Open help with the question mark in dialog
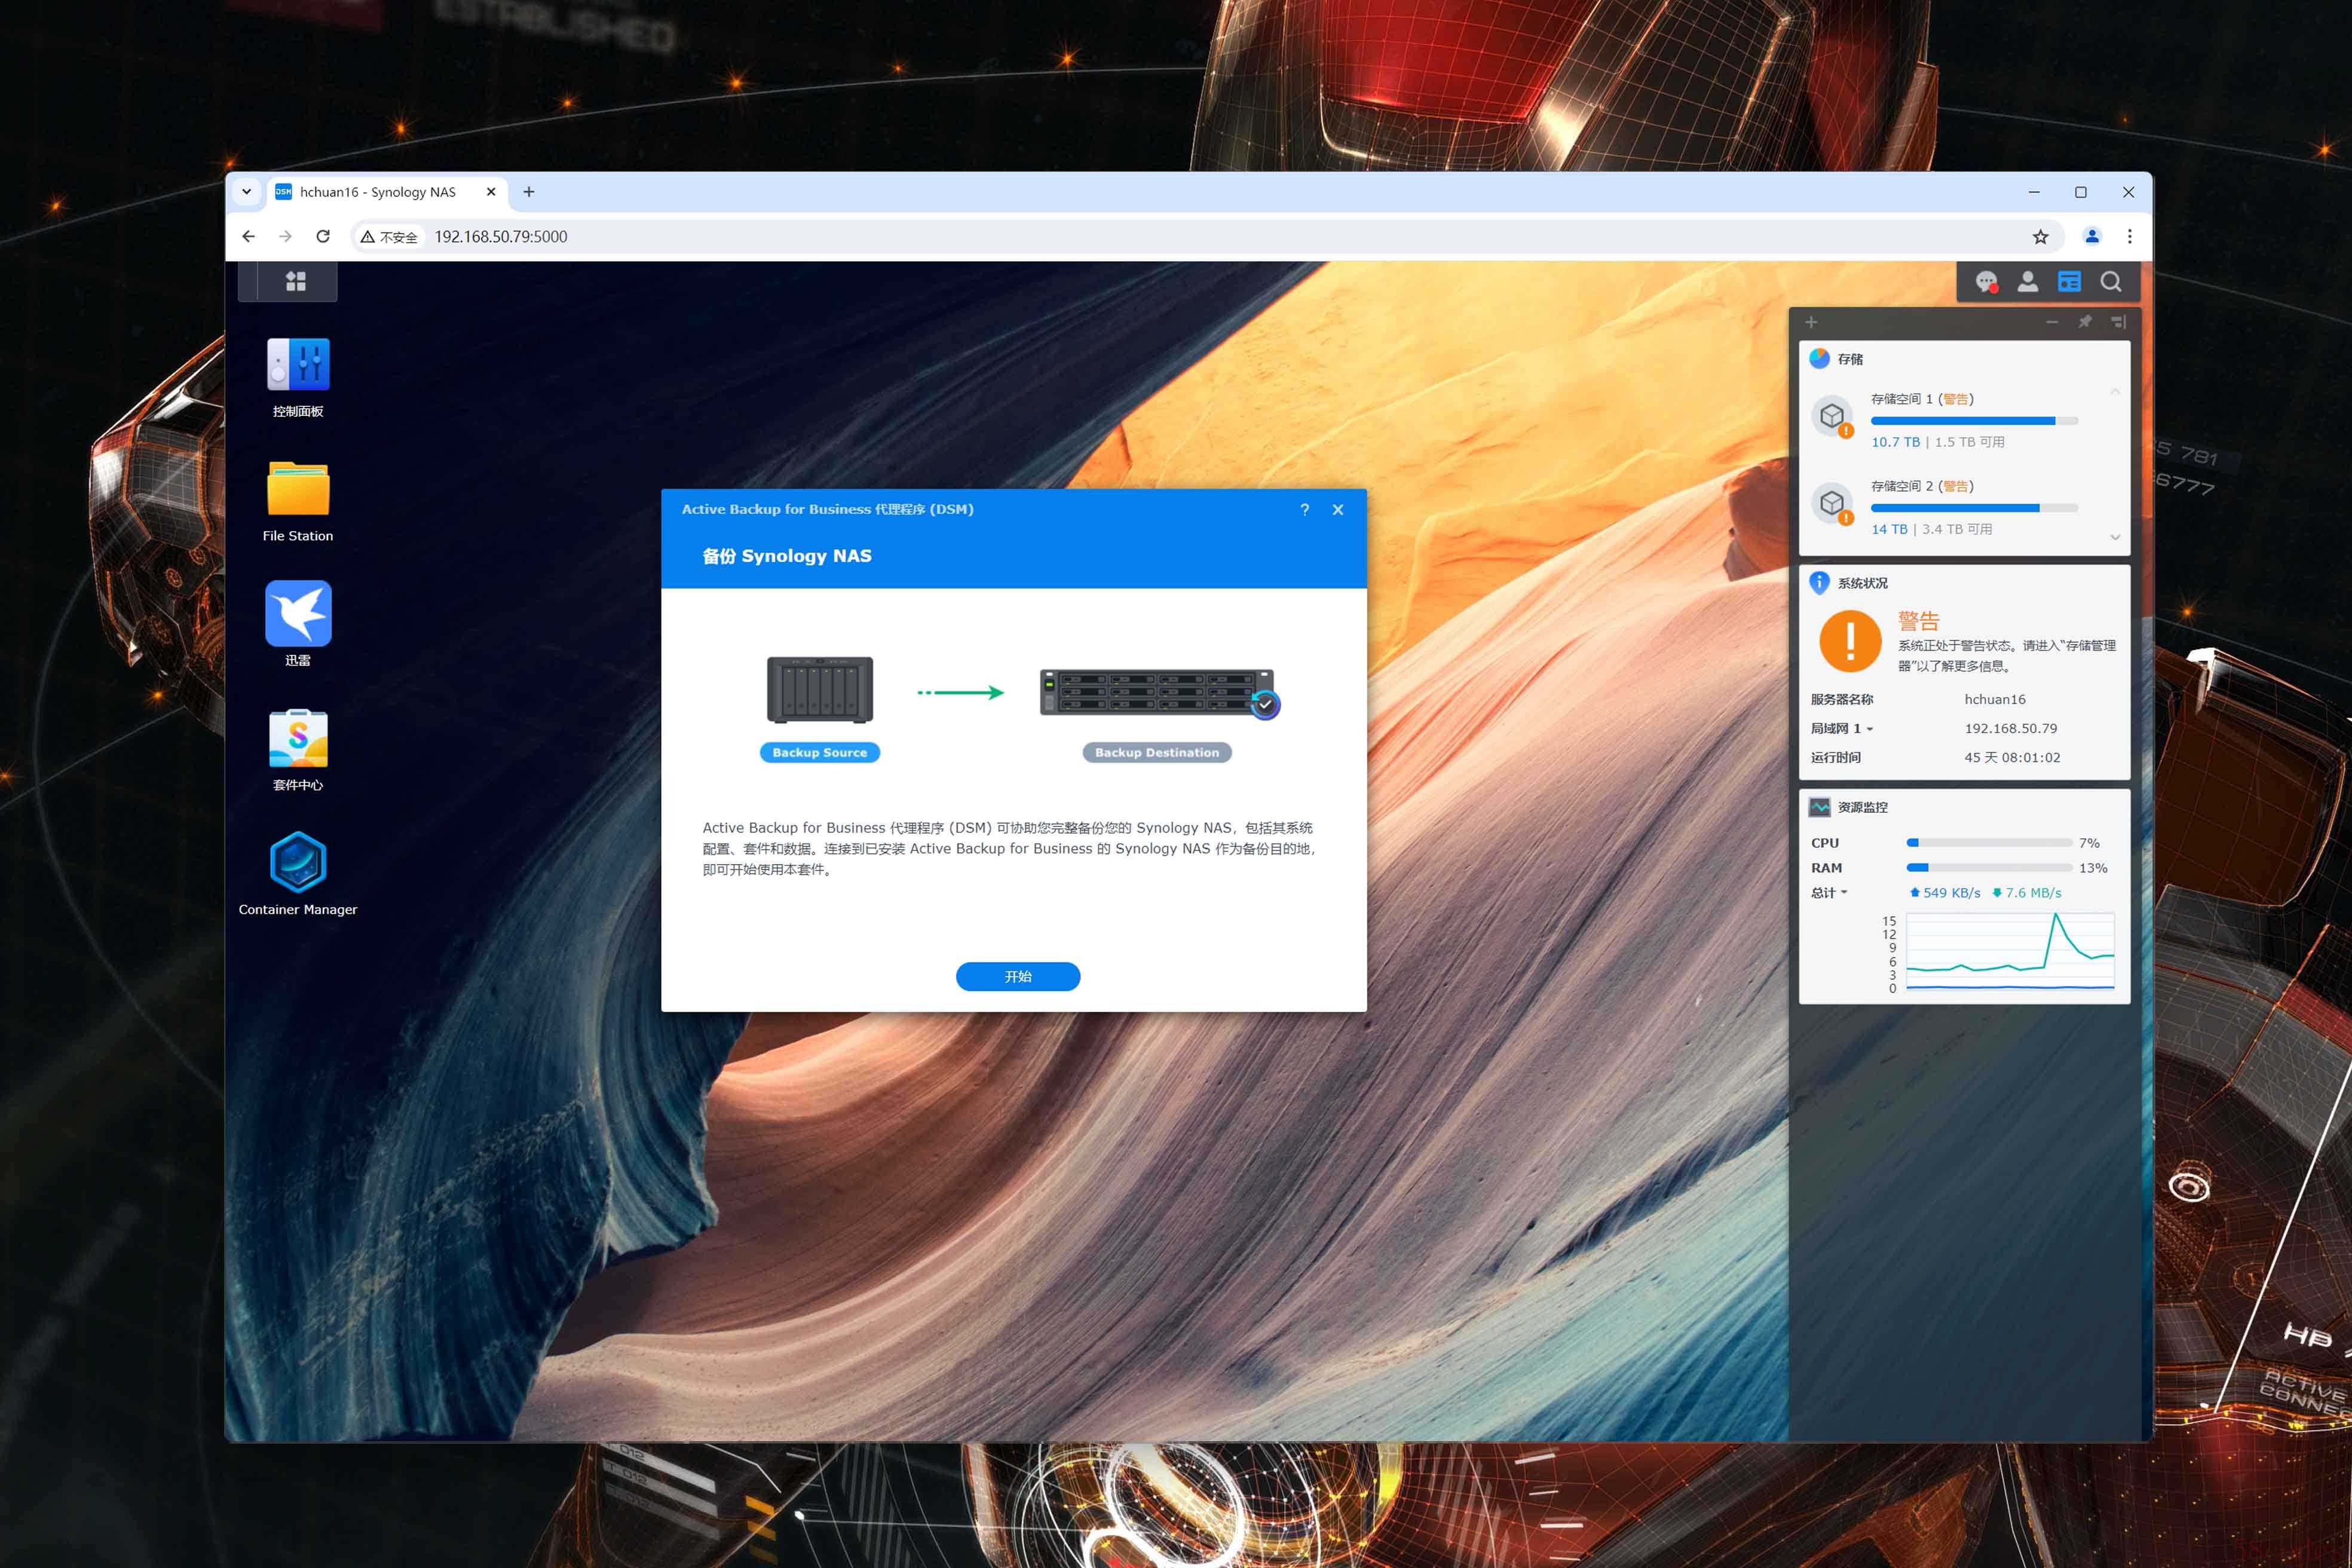Screen dimensions: 2352x1568 [1304, 510]
